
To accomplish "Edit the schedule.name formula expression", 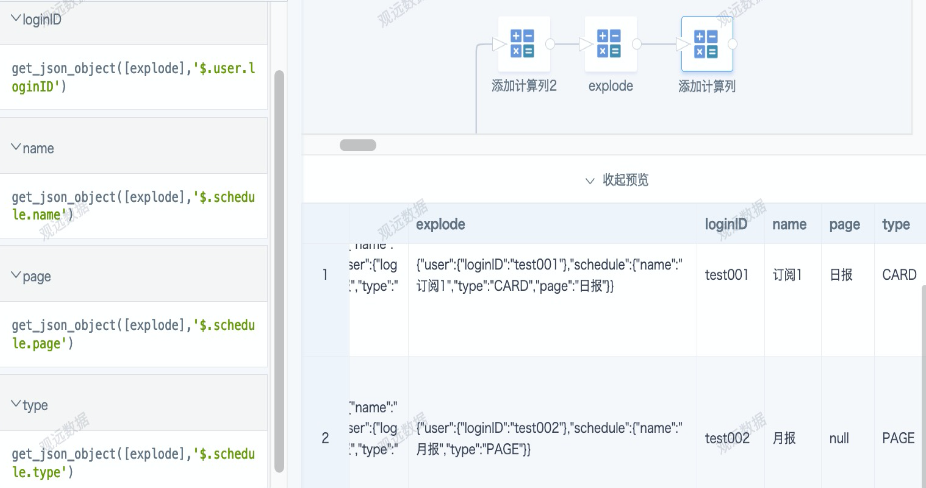I will click(x=133, y=206).
